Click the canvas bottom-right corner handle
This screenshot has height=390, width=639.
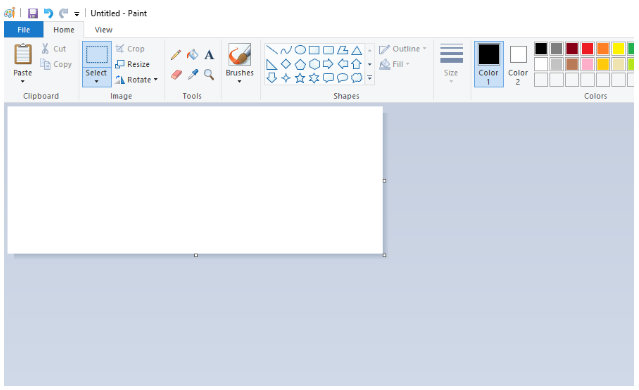[x=384, y=255]
